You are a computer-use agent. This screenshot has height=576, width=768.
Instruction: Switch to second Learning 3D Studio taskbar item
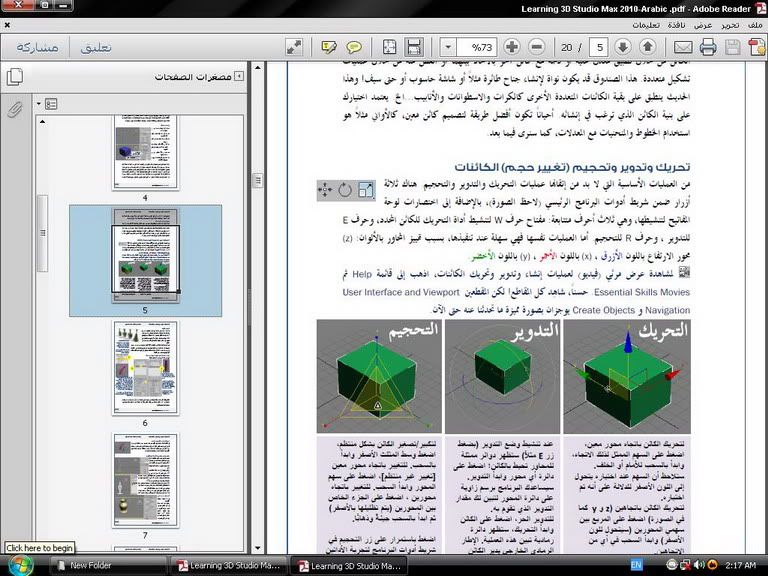tap(351, 565)
